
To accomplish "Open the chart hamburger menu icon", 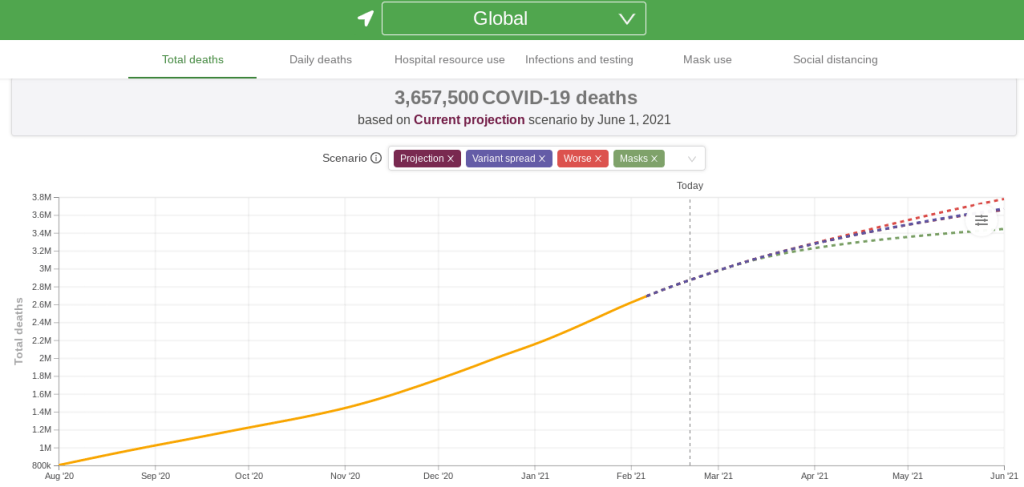I will (981, 220).
